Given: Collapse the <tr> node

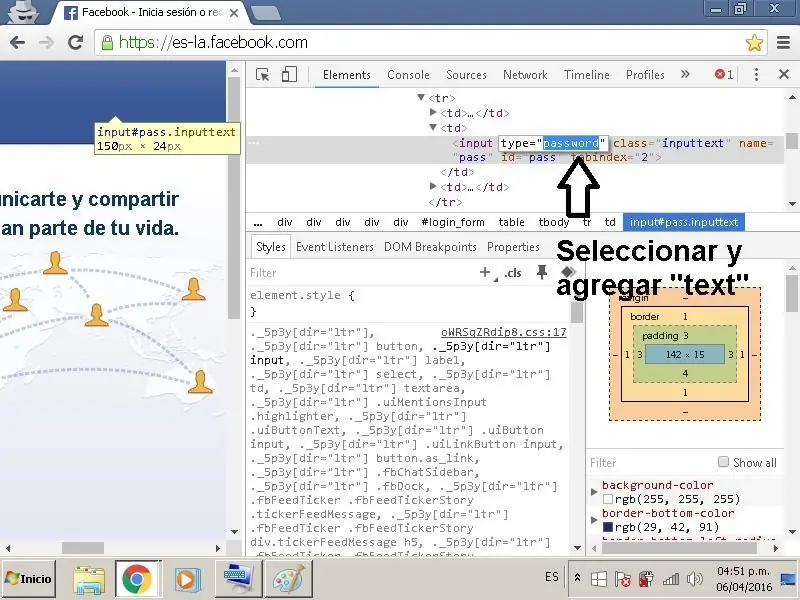Looking at the screenshot, I should coord(421,97).
